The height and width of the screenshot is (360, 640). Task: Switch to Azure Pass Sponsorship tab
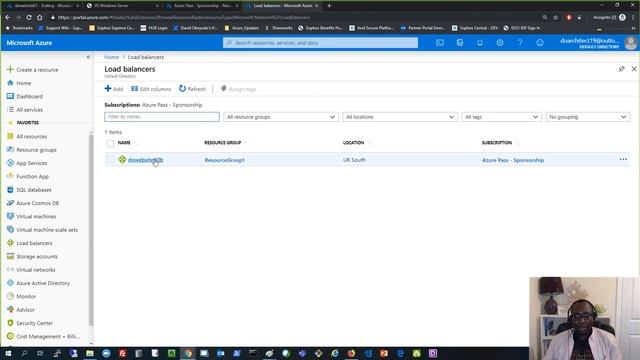click(x=202, y=6)
